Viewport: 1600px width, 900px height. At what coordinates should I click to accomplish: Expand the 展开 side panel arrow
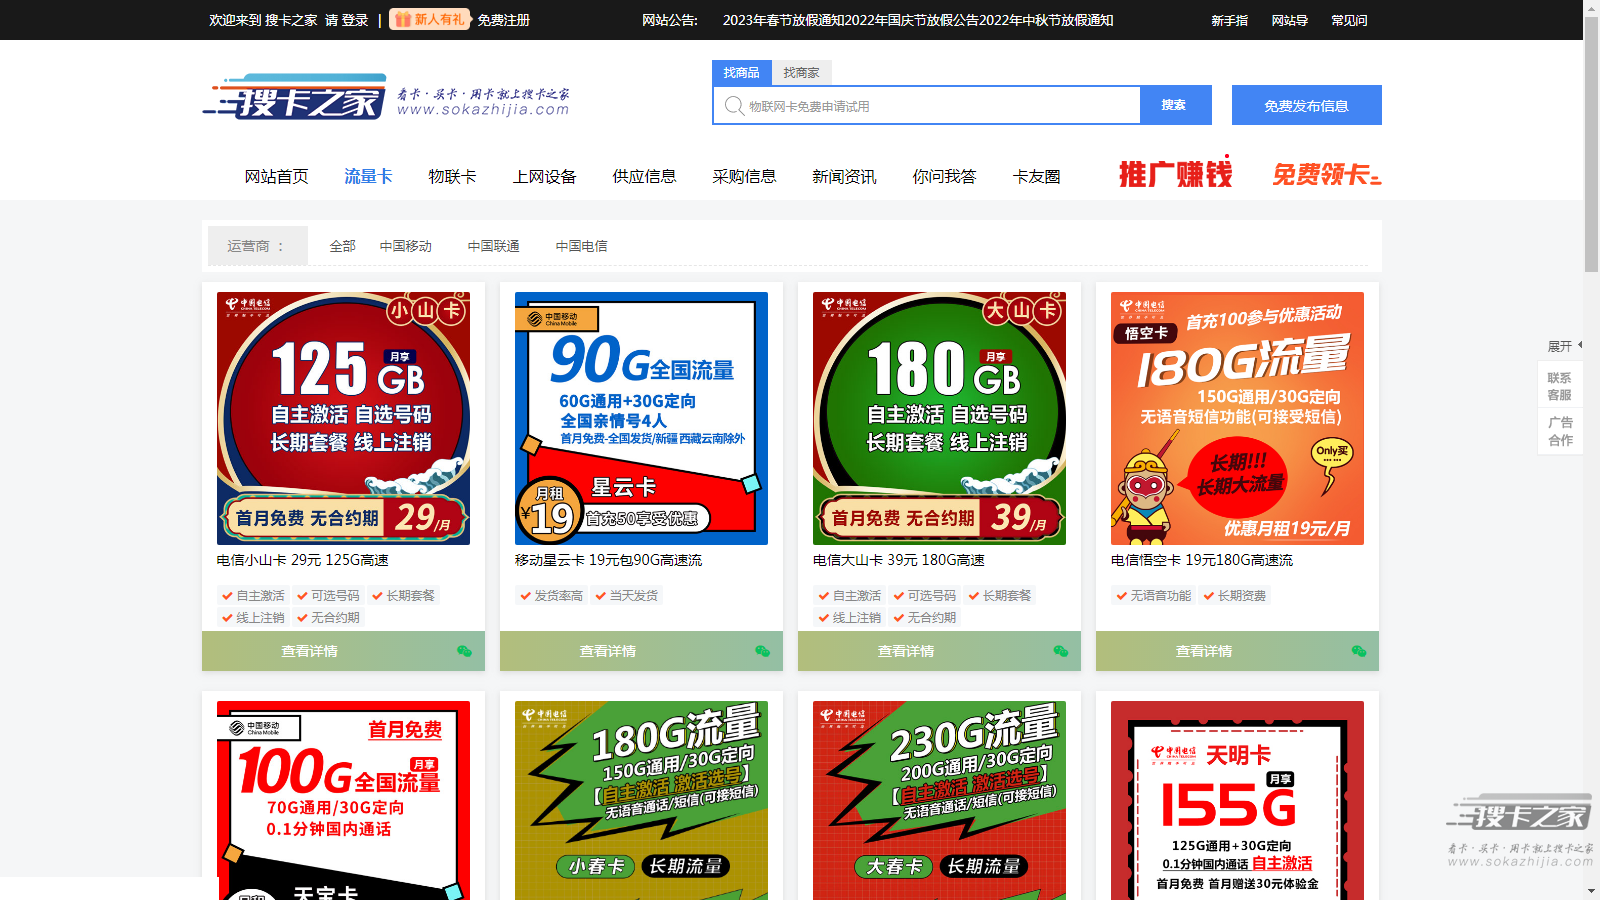pyautogui.click(x=1564, y=346)
